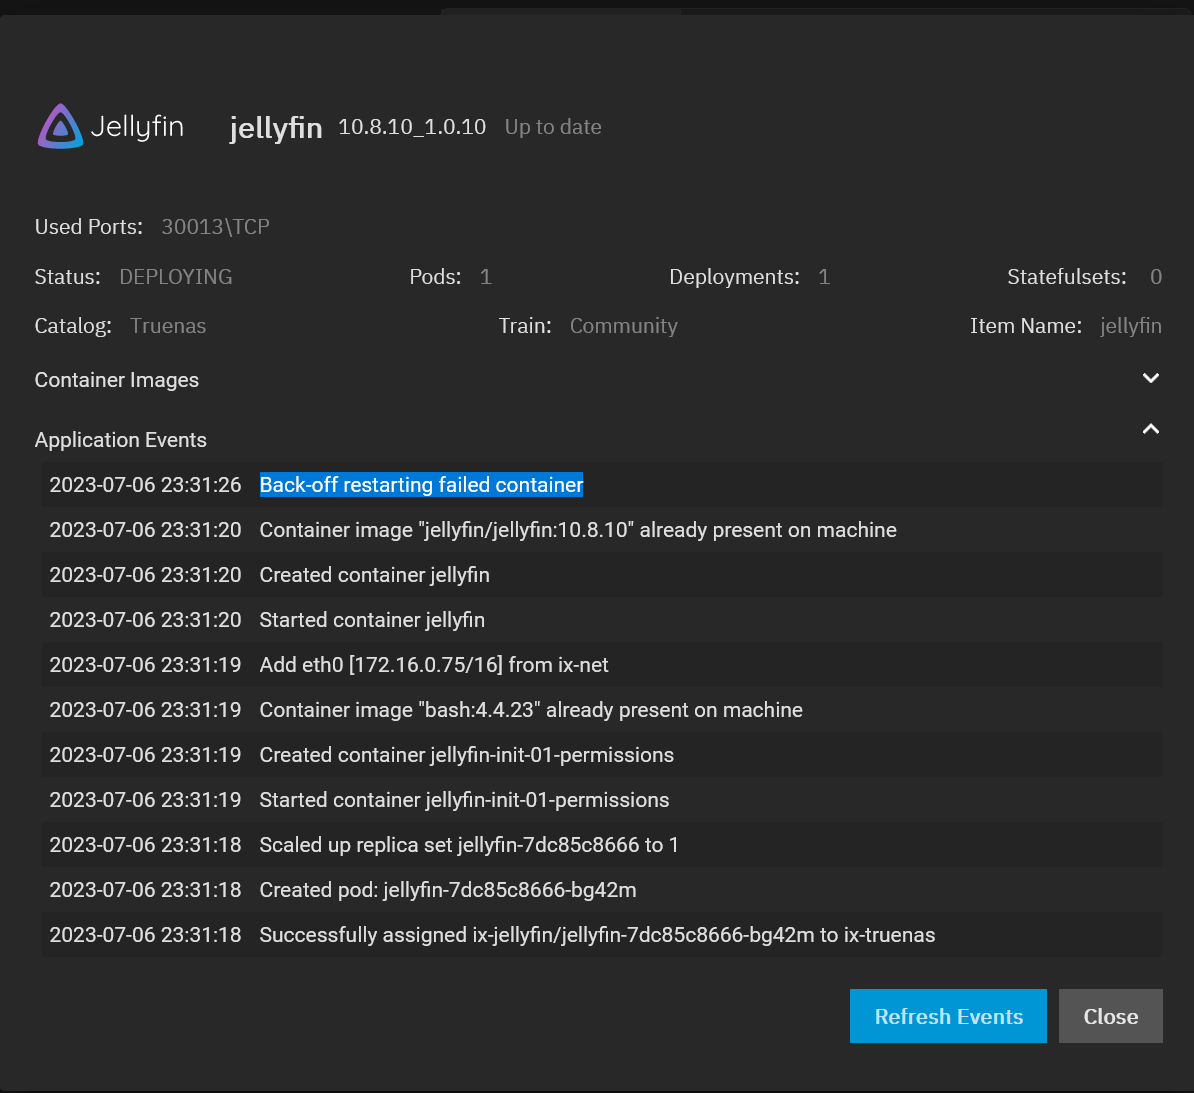Click the version 10.8.10_1.0.10 text
Image resolution: width=1194 pixels, height=1093 pixels.
[x=412, y=127]
